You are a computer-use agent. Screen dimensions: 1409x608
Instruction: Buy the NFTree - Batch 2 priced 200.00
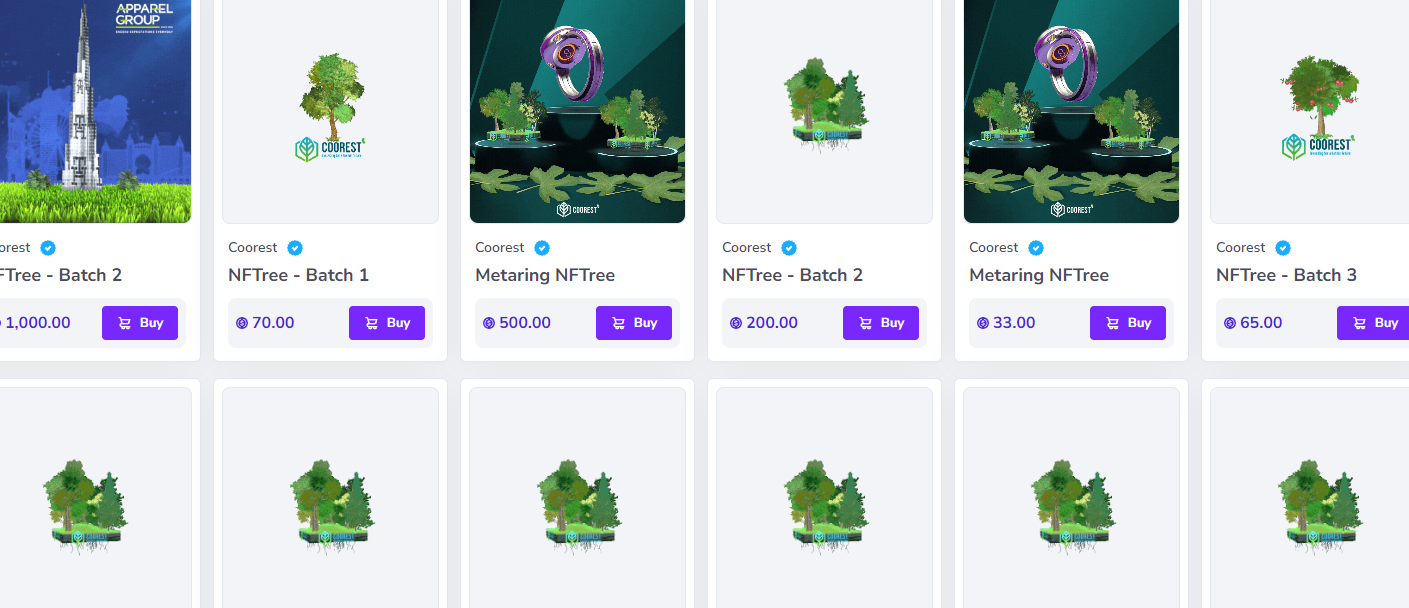click(881, 323)
